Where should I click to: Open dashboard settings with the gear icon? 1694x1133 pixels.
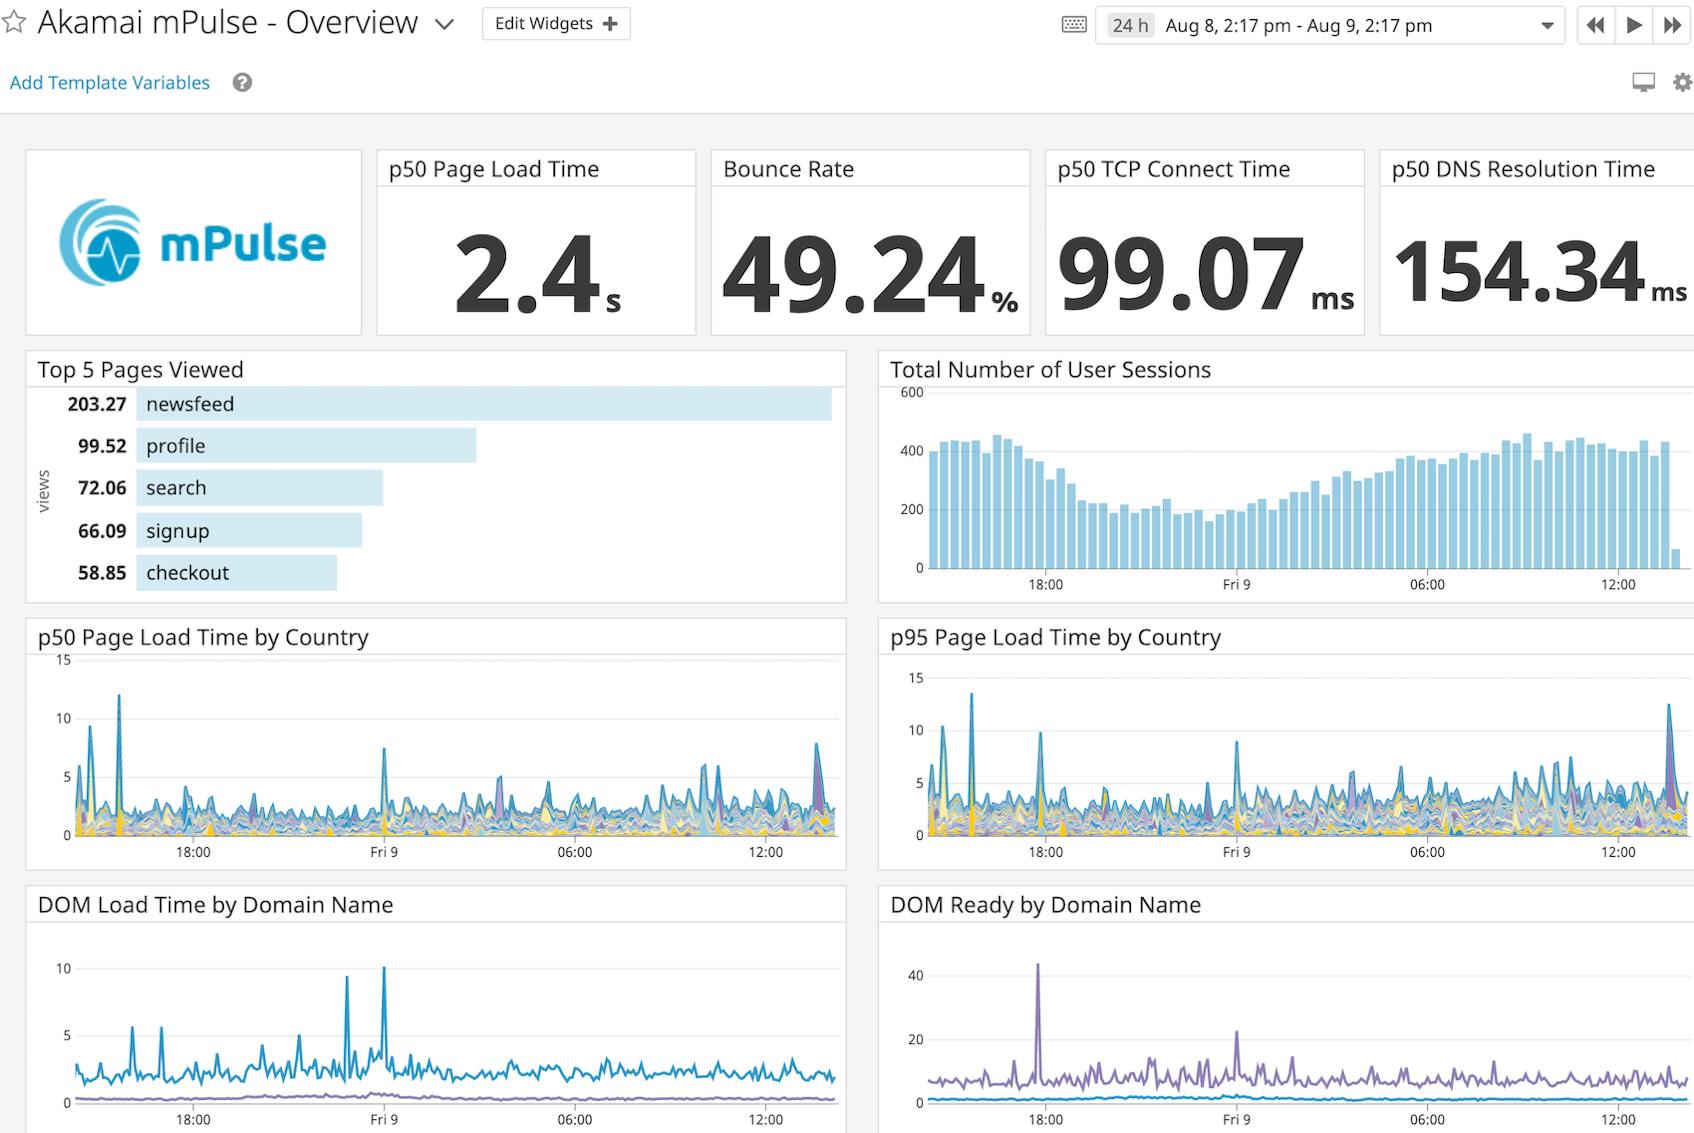pyautogui.click(x=1680, y=82)
